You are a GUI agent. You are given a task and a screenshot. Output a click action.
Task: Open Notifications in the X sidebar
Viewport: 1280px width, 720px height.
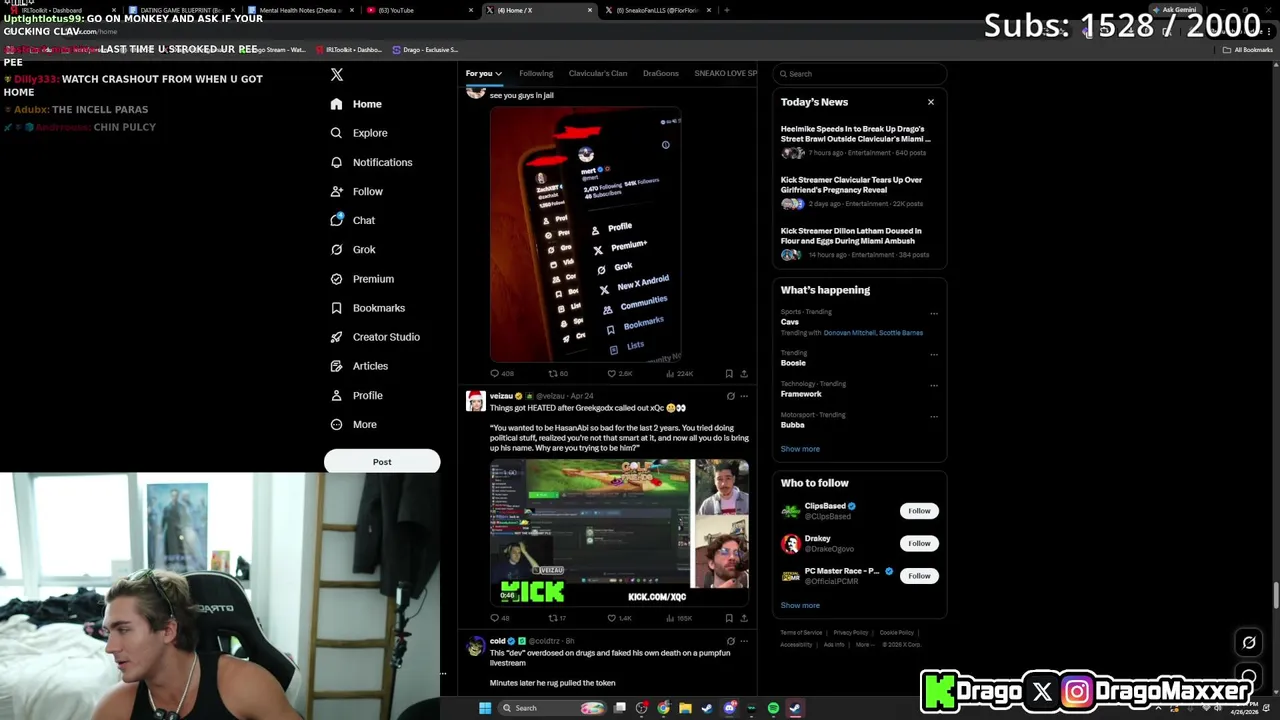pos(371,162)
